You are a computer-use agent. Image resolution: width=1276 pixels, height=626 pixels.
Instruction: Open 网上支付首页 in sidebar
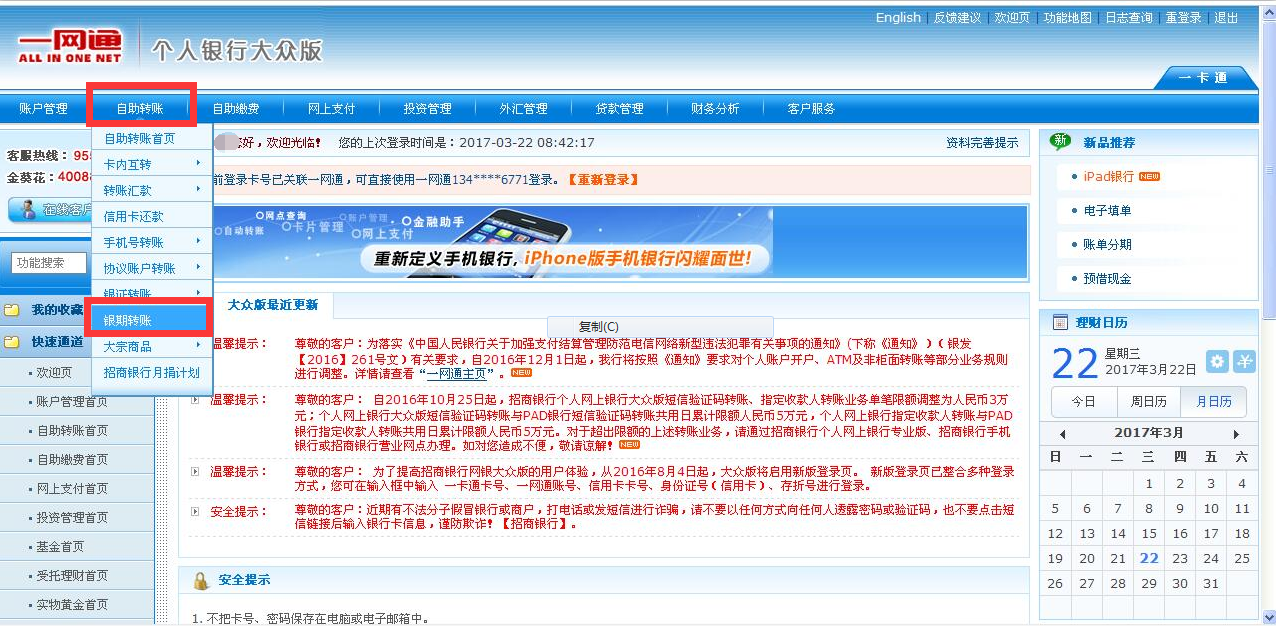click(x=73, y=489)
